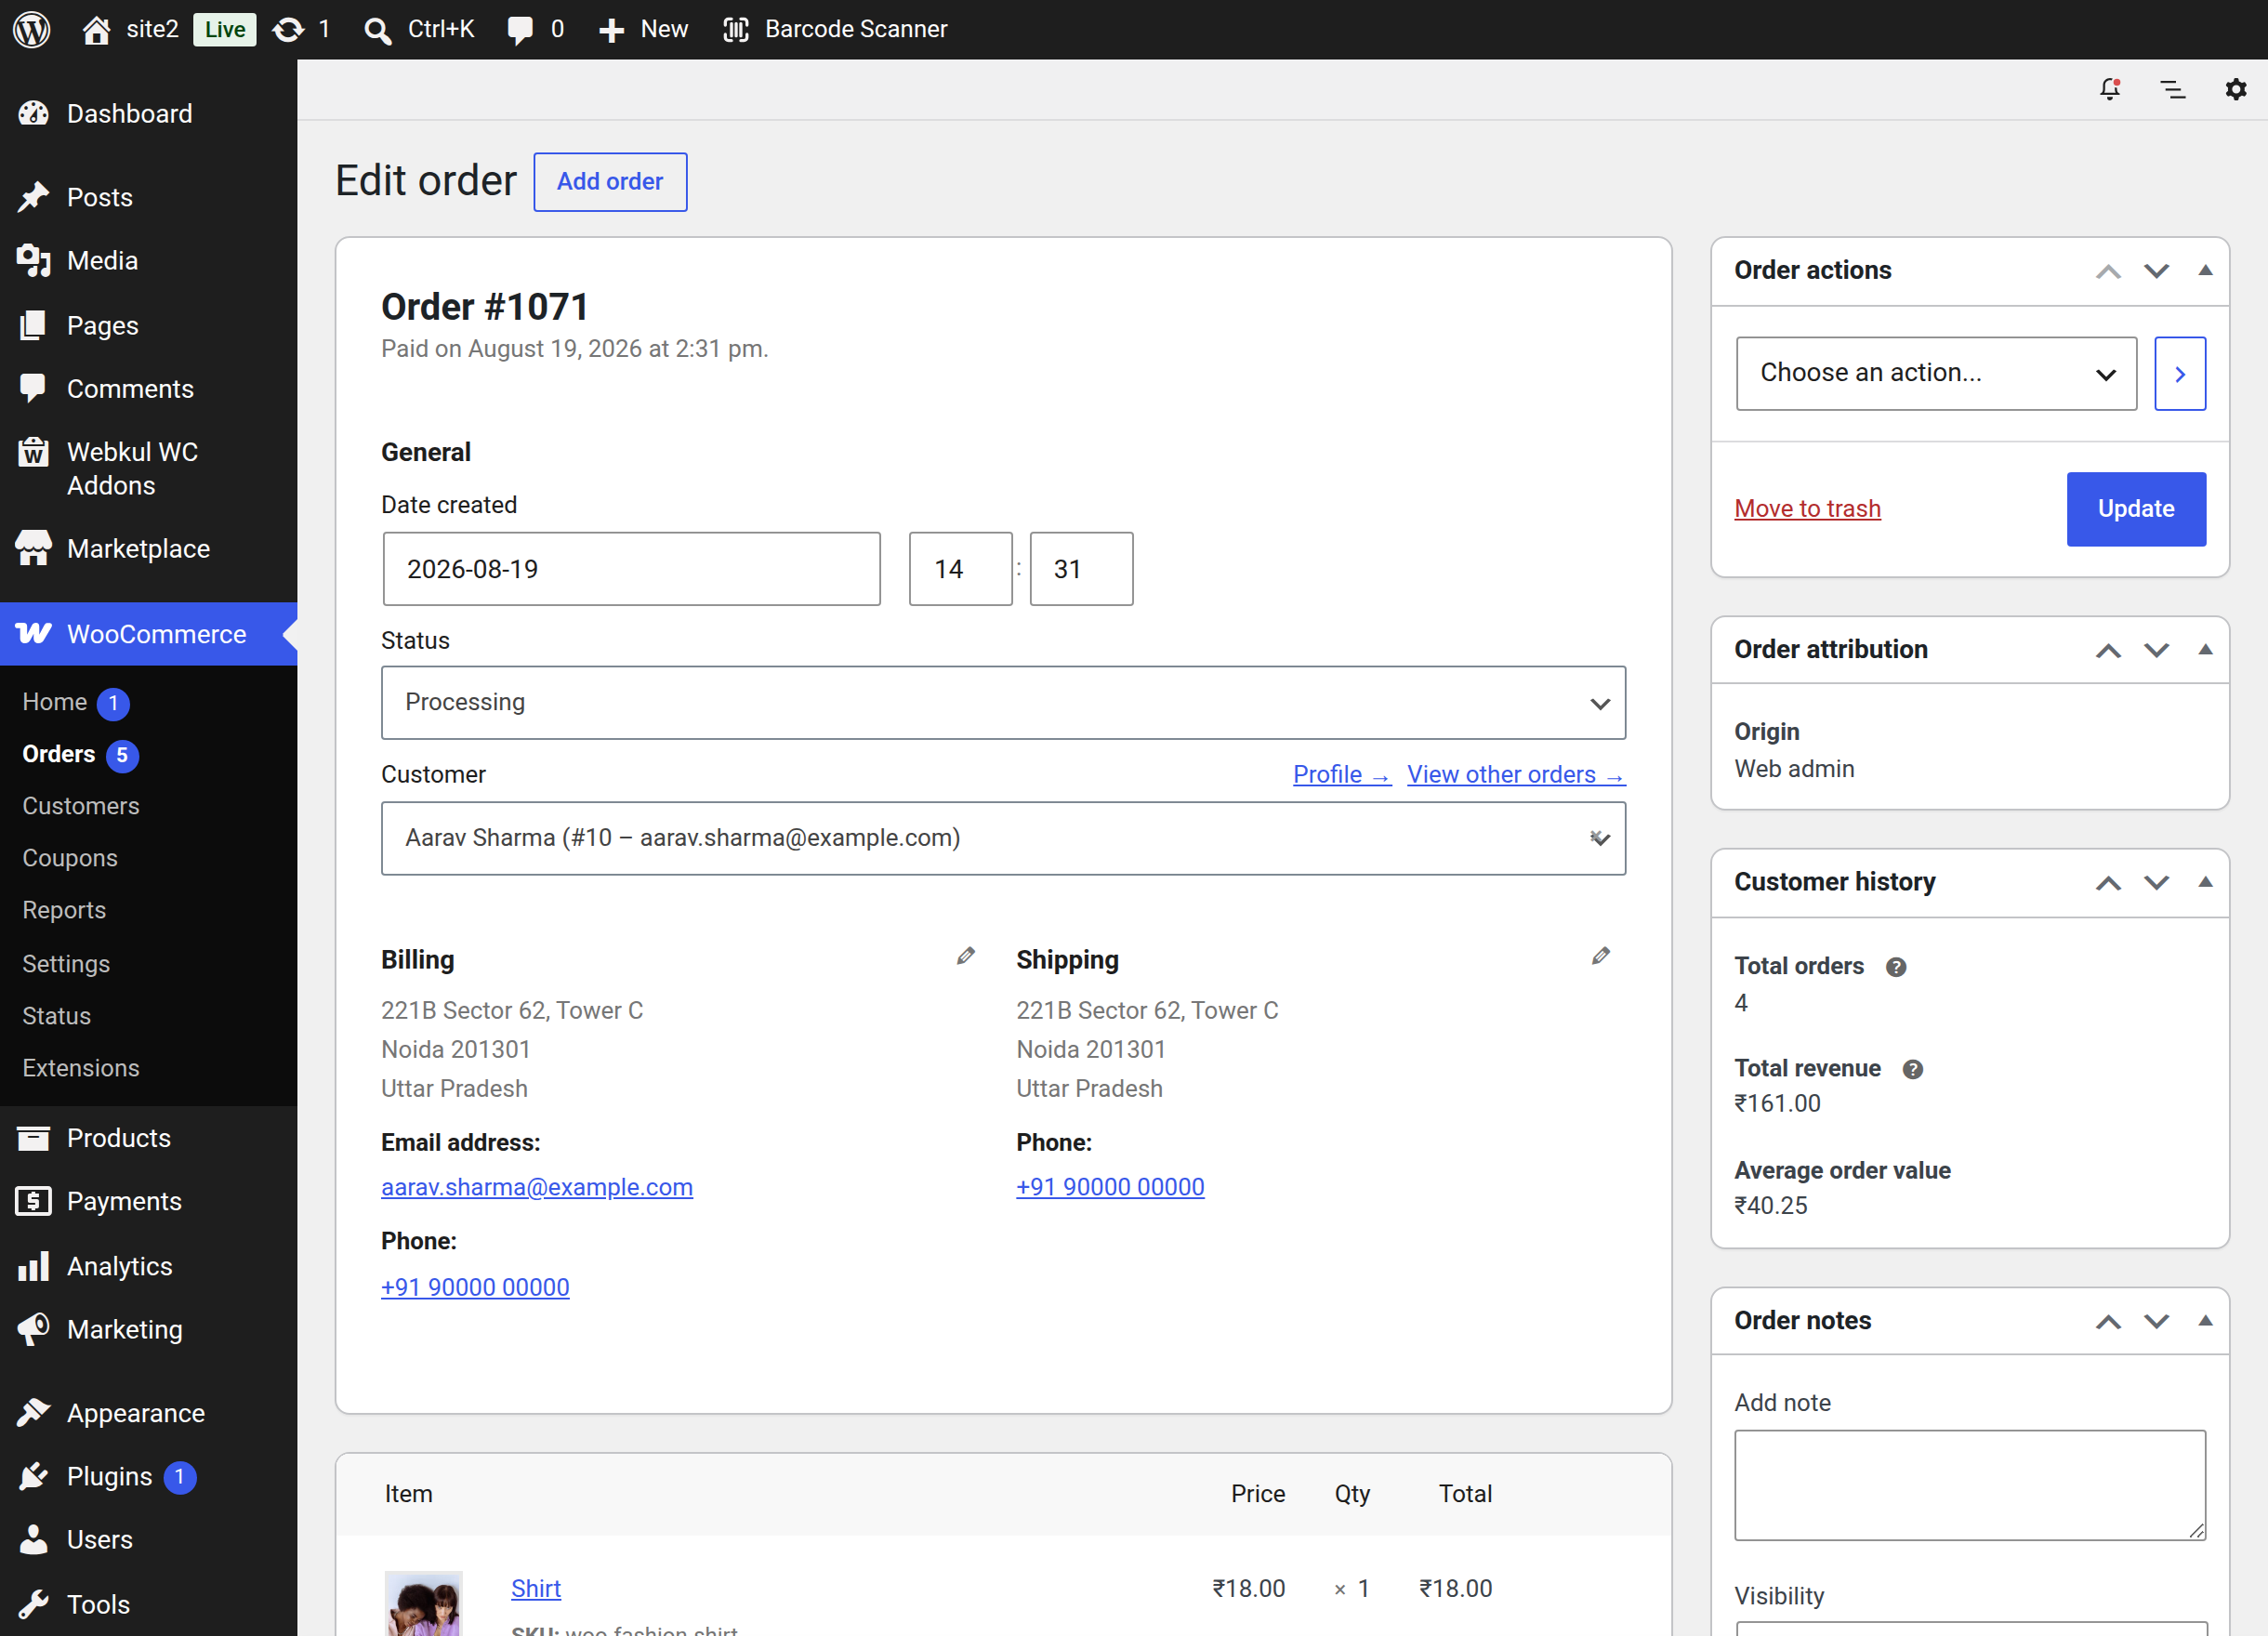Click the Add order button

coord(610,182)
